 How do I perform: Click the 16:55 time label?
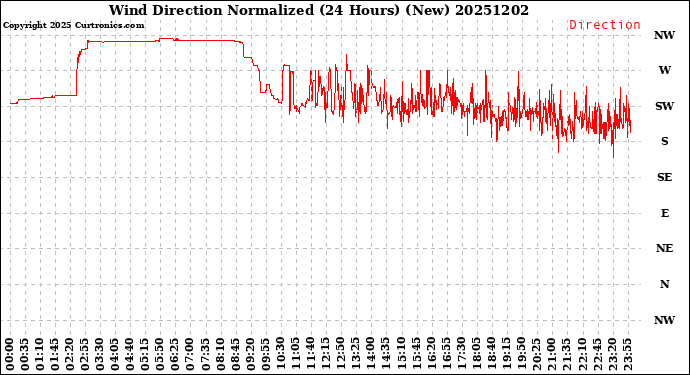pos(446,354)
